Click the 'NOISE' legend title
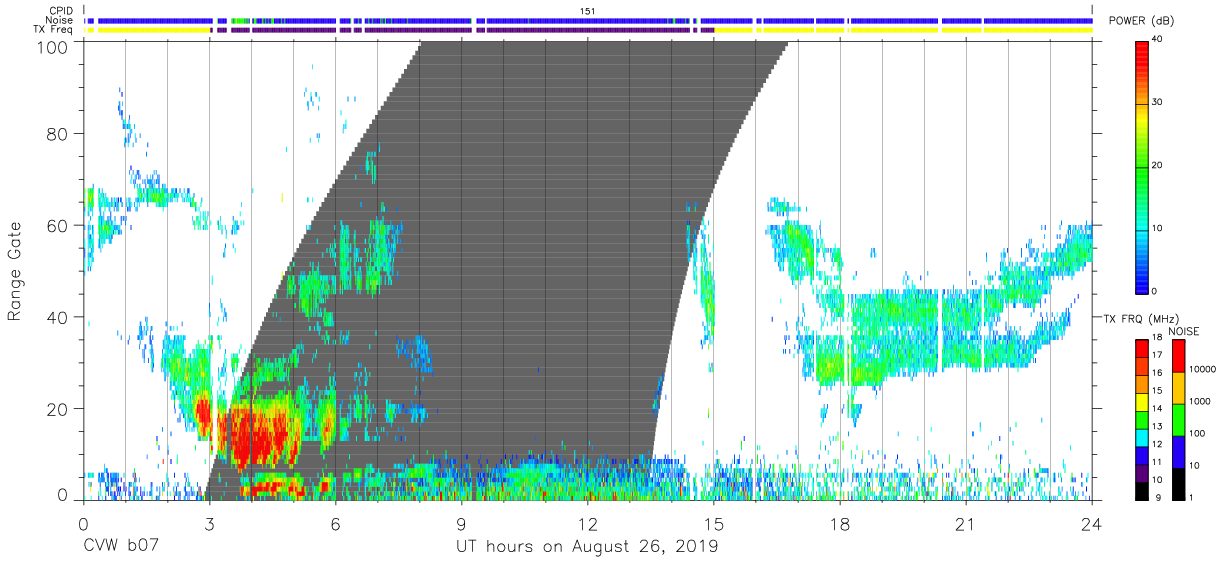The width and height of the screenshot is (1228, 567). click(1183, 331)
